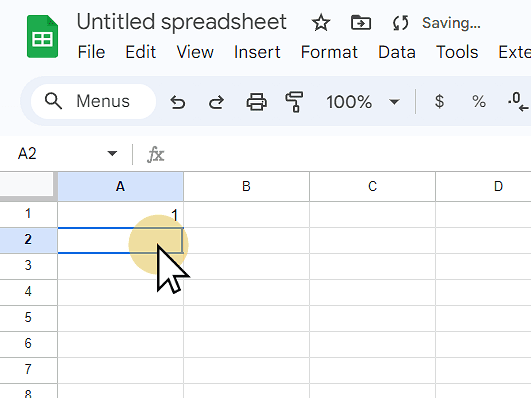Open the View menu

[195, 52]
